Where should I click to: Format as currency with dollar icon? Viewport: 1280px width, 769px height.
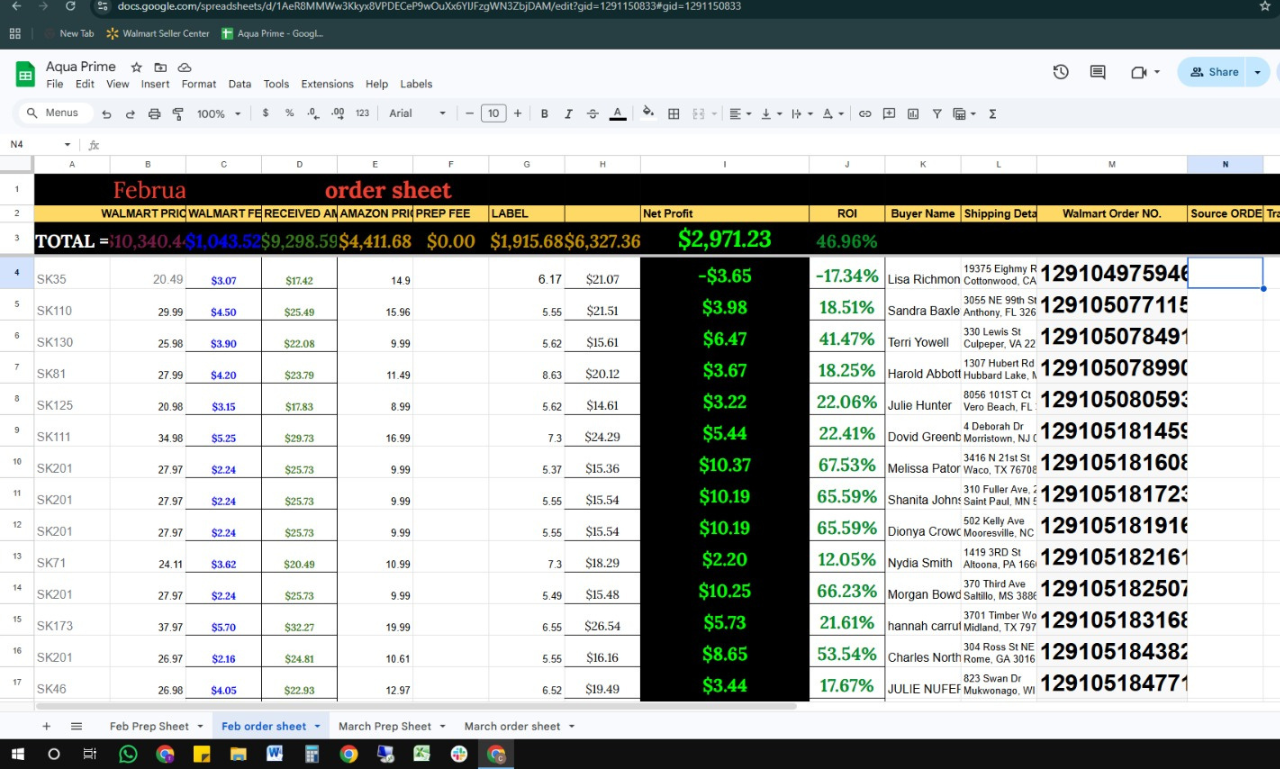[x=265, y=114]
